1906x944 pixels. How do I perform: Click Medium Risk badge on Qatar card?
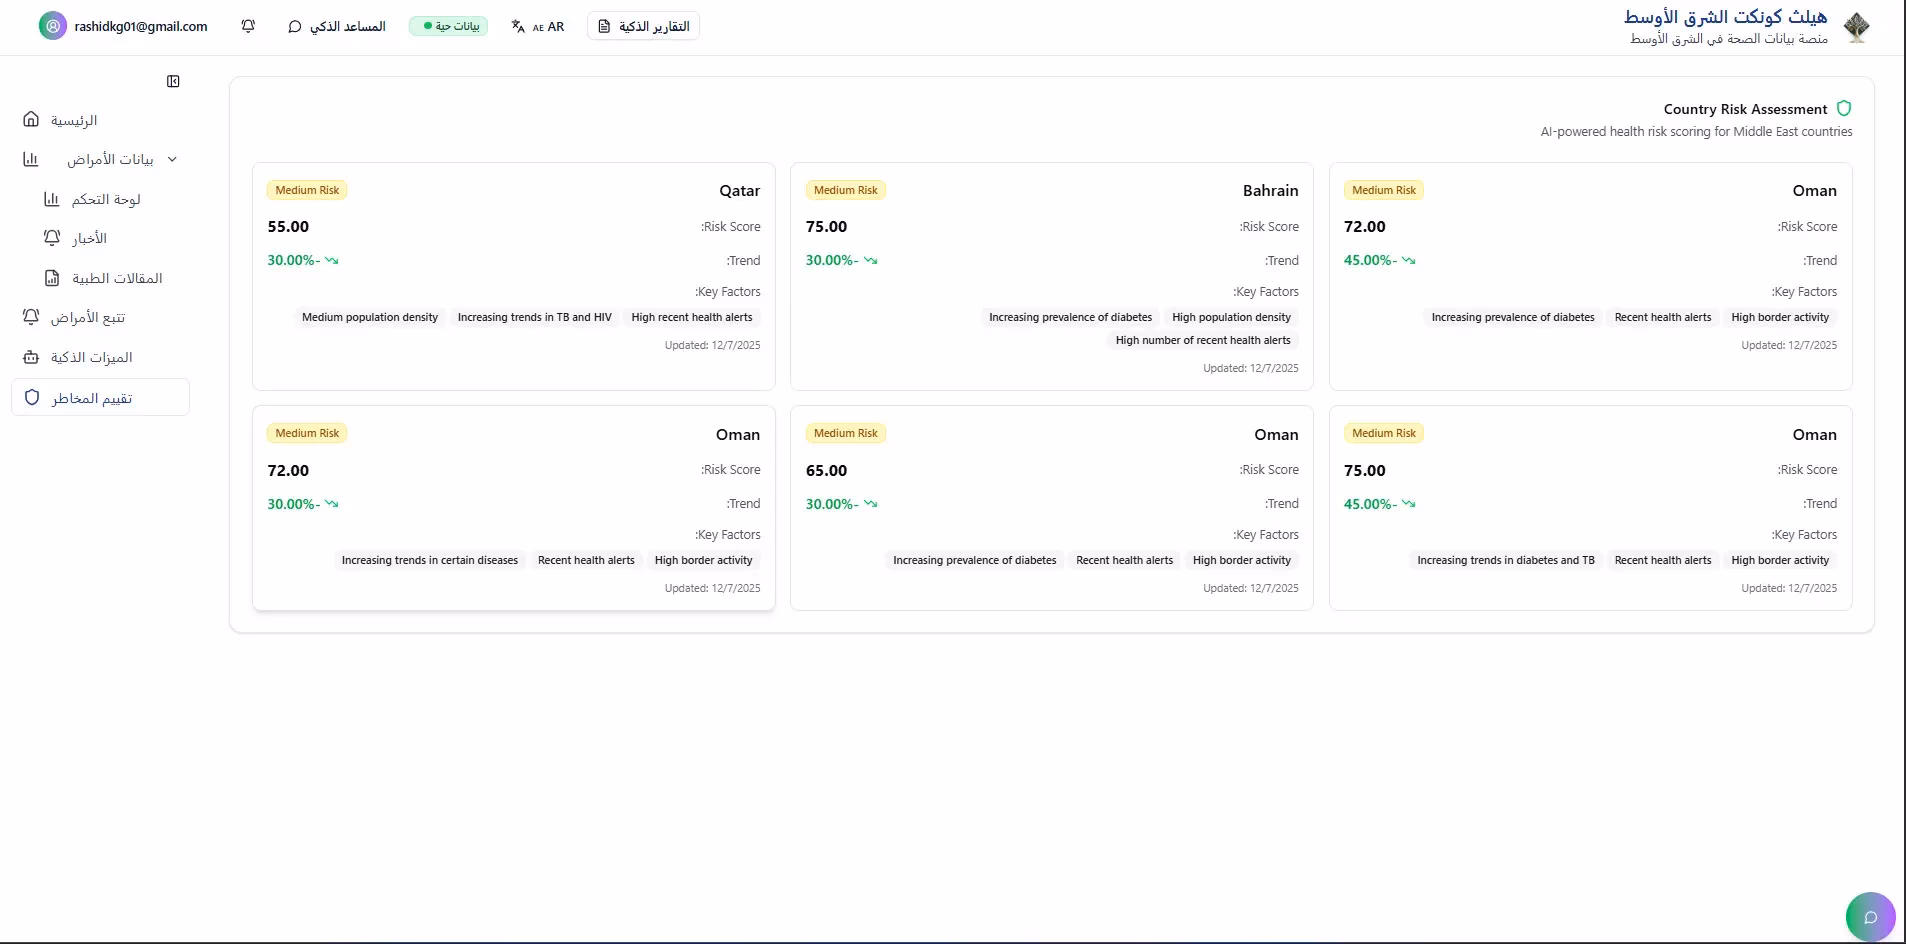307,190
